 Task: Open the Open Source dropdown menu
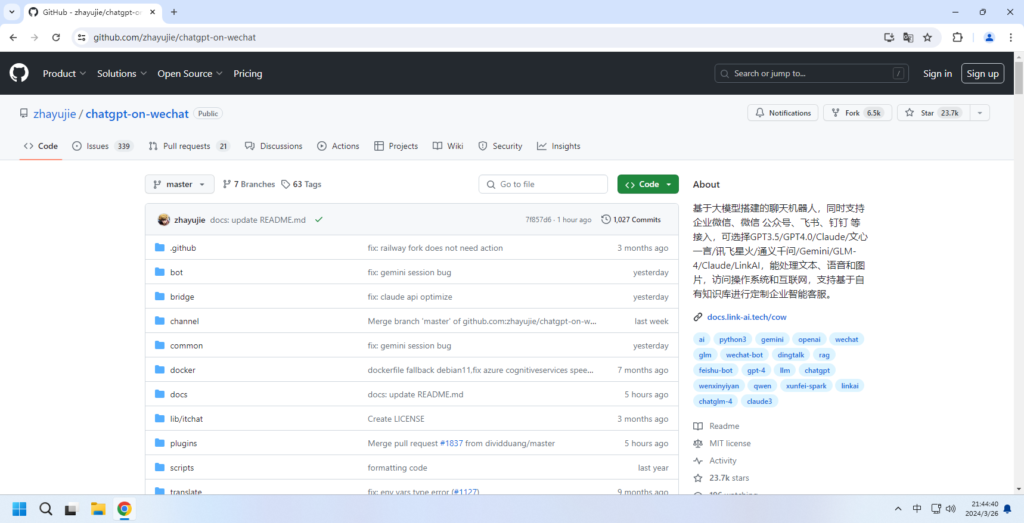(x=190, y=74)
